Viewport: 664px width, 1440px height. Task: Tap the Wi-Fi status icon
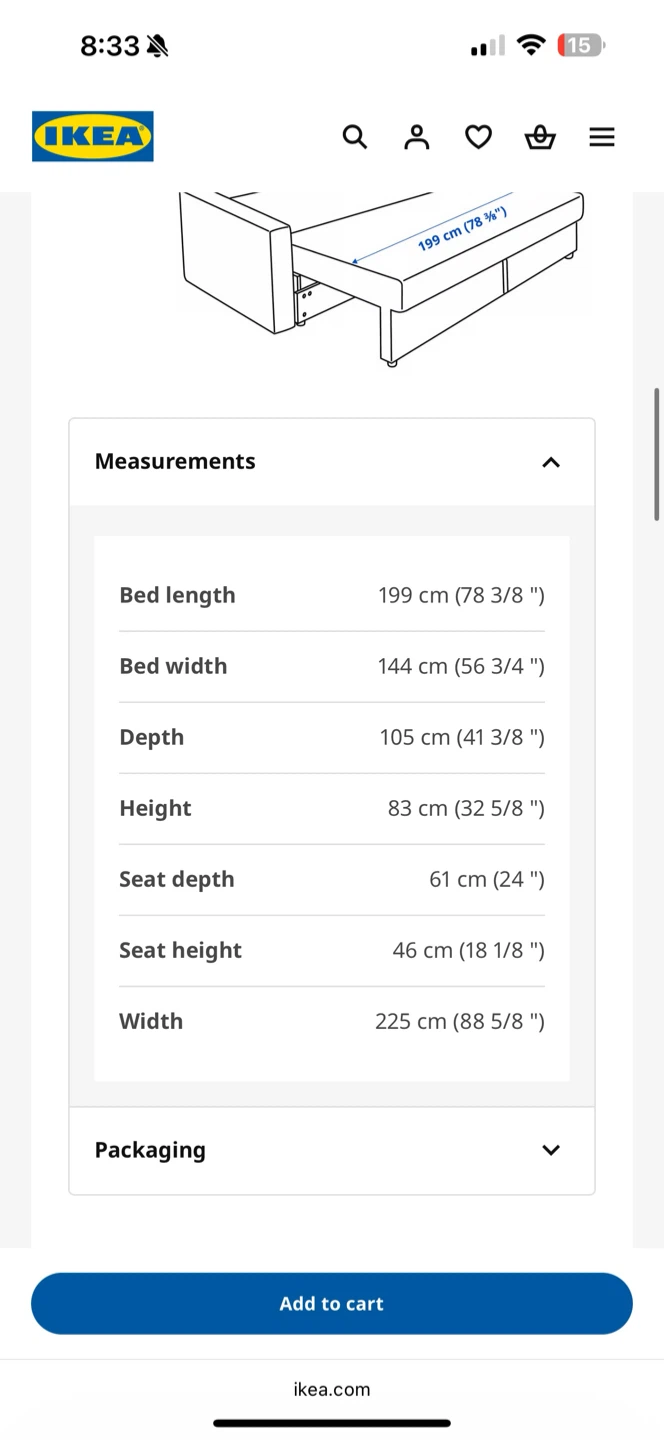tap(531, 45)
